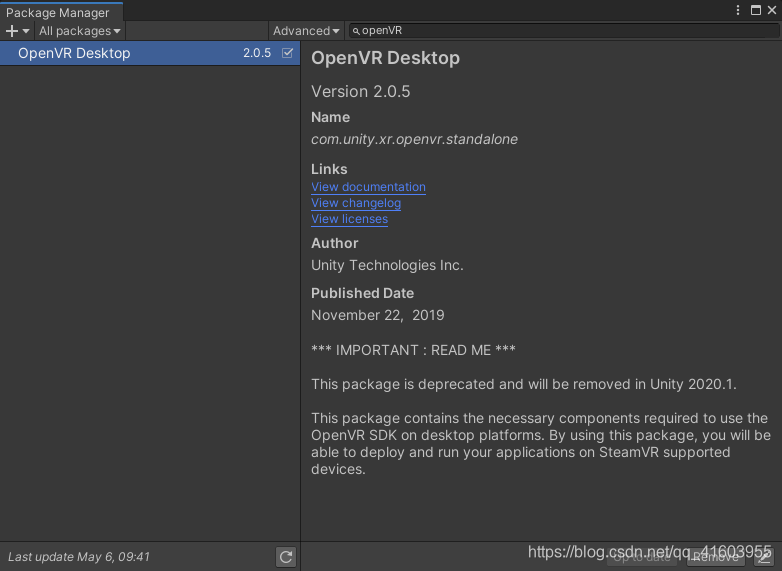Click the Last update May 6 status text

click(x=79, y=557)
